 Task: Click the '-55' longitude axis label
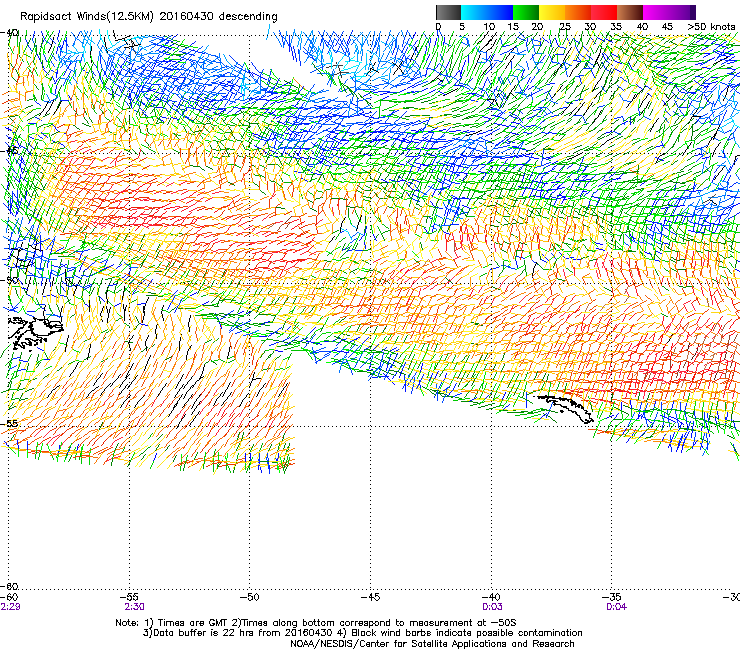(129, 597)
